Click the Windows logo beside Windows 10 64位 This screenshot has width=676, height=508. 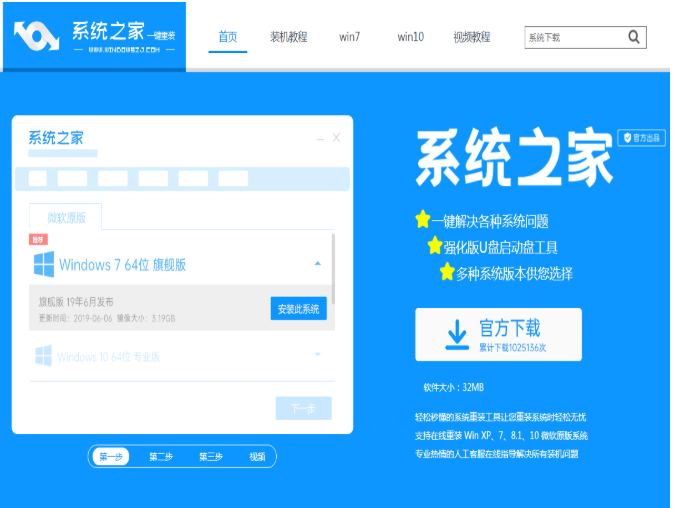tap(44, 356)
